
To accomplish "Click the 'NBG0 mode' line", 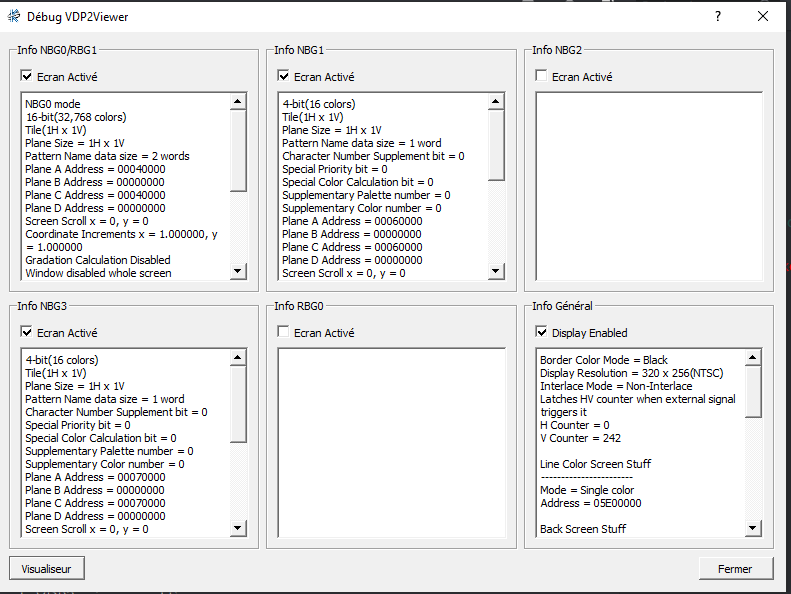I will click(53, 104).
